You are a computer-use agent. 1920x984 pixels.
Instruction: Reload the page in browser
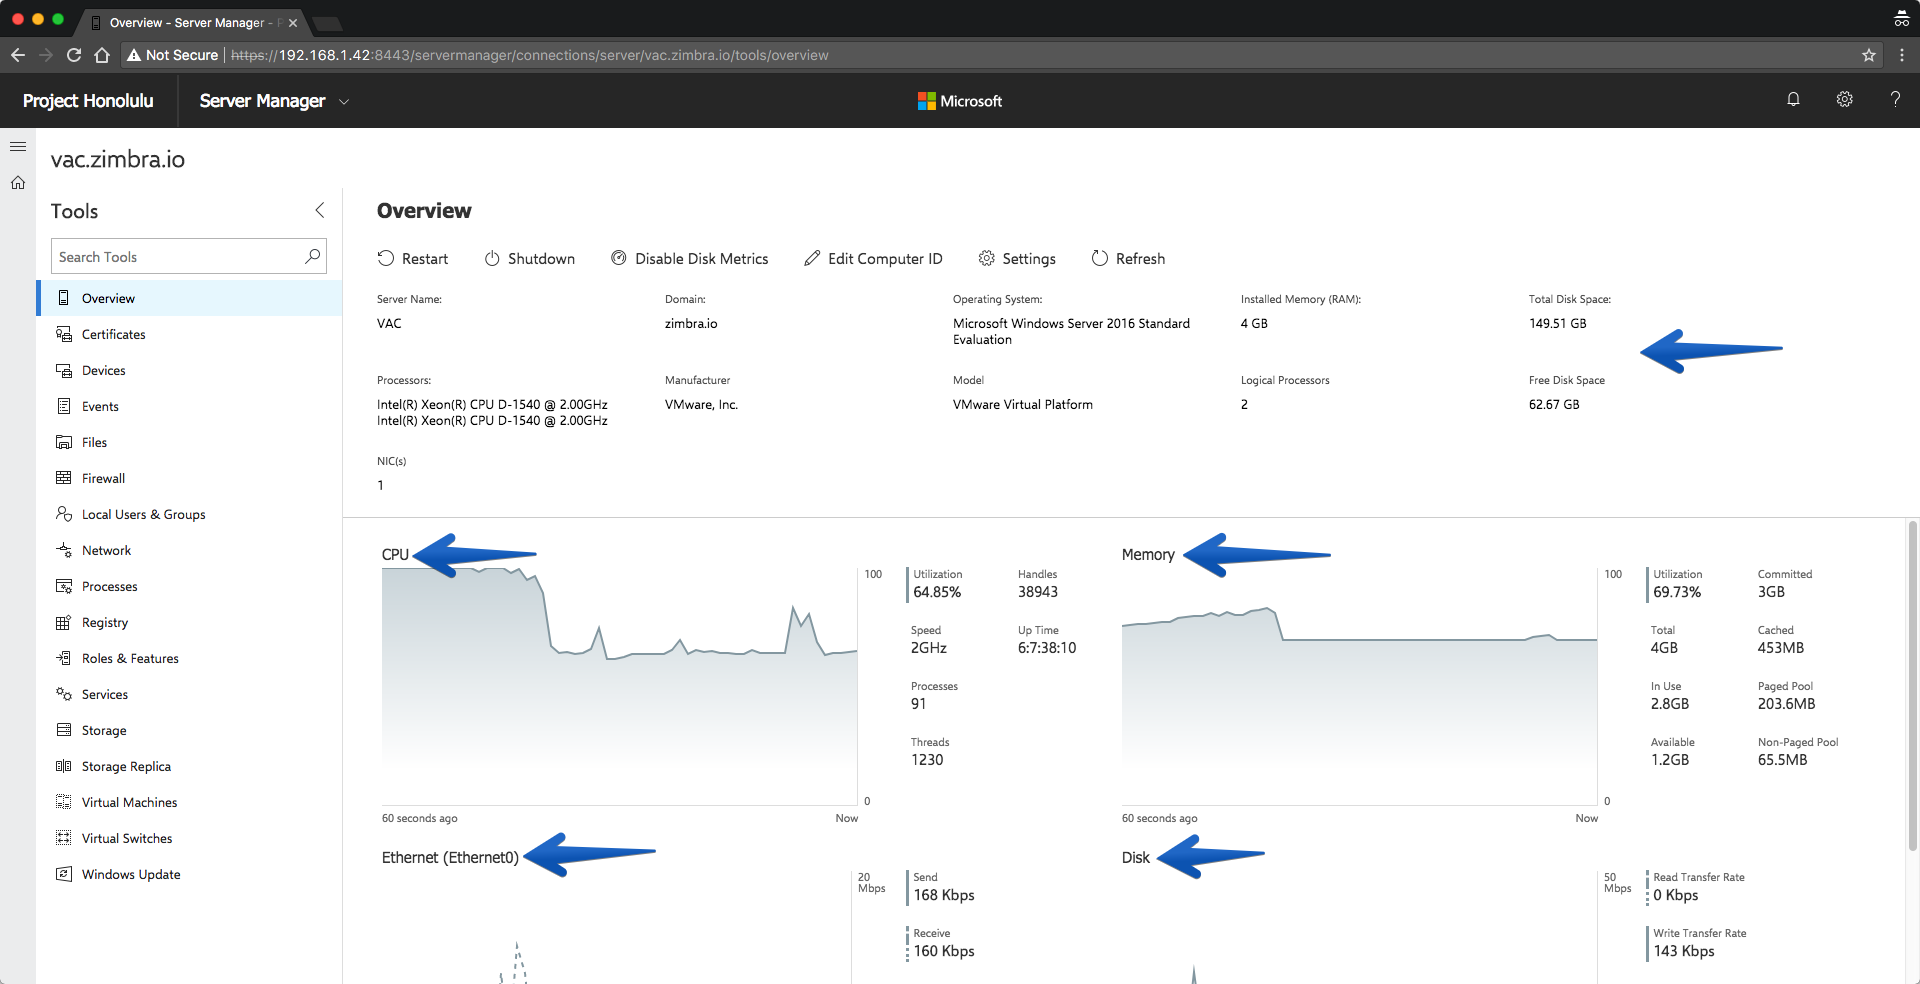click(x=74, y=55)
